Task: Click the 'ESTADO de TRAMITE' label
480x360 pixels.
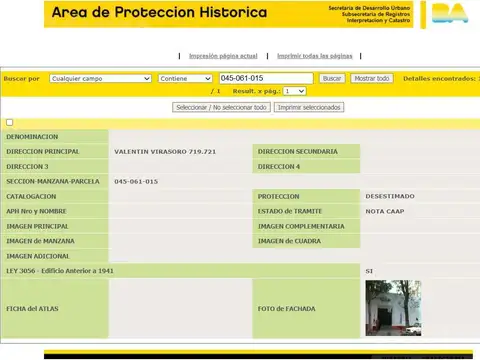Action: click(290, 211)
